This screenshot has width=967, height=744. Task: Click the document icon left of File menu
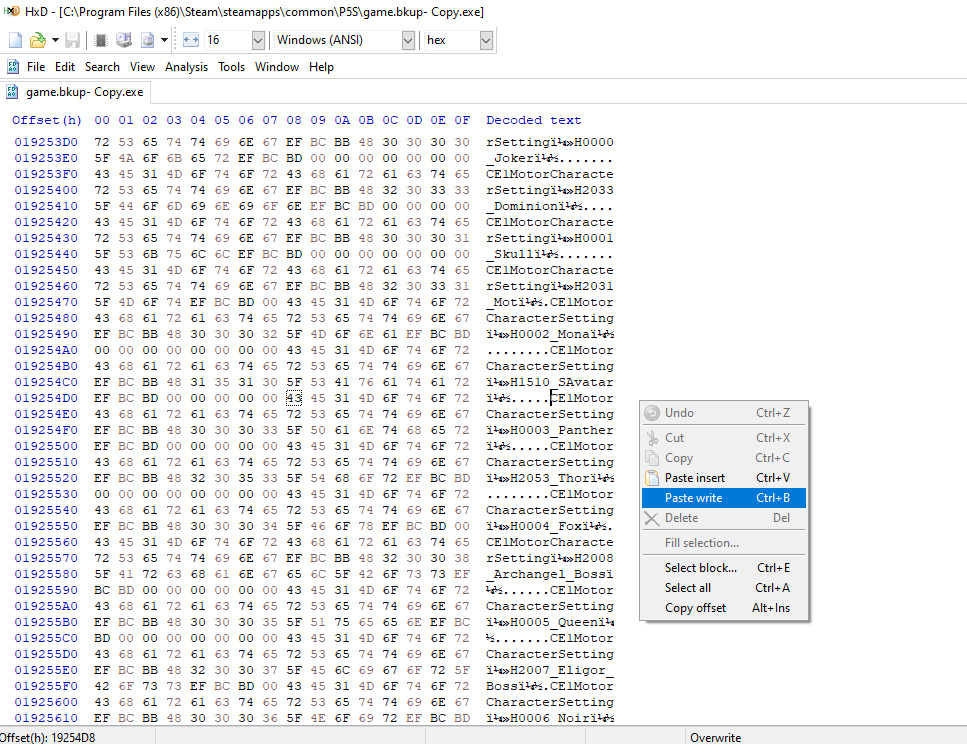[12, 67]
